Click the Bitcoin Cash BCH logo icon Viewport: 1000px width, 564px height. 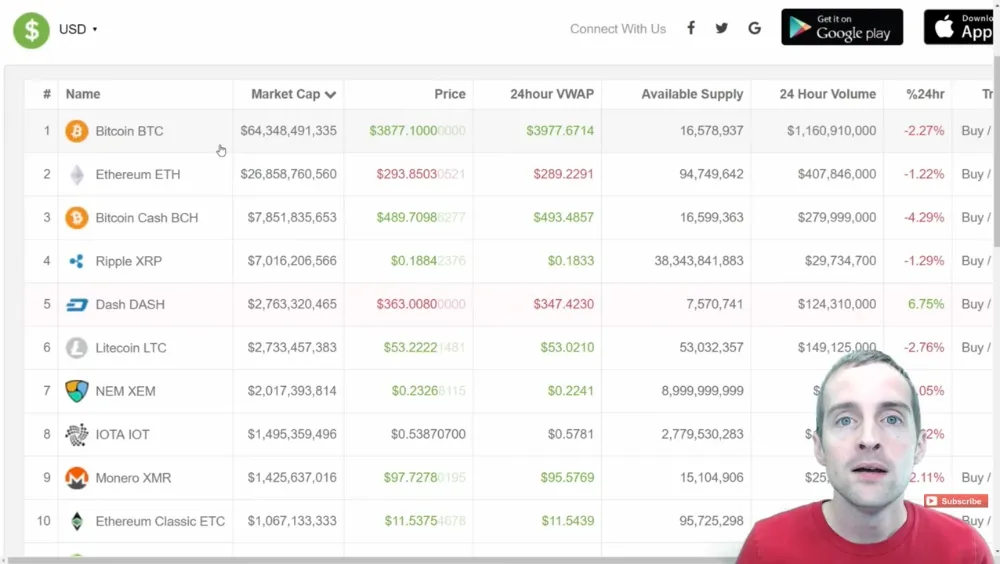77,218
